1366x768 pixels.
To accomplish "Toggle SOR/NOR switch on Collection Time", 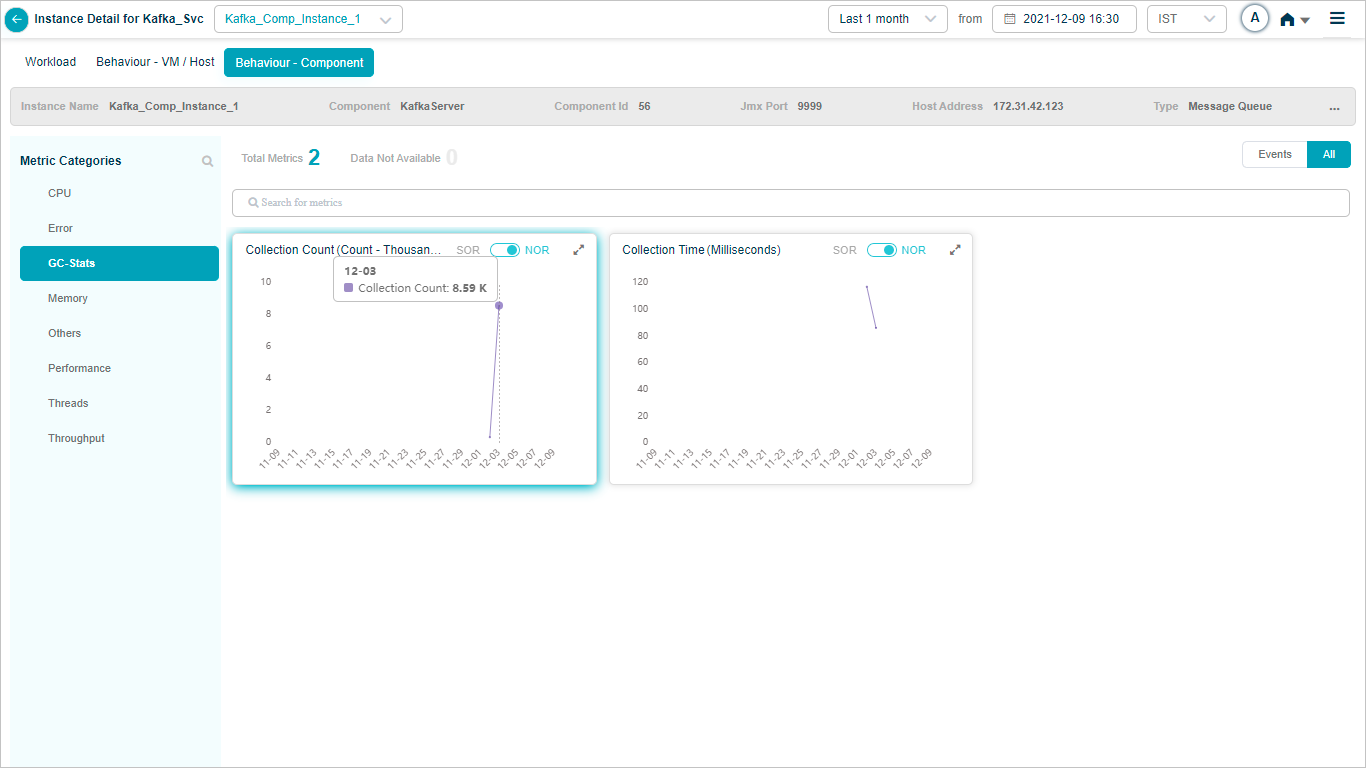I will [881, 250].
